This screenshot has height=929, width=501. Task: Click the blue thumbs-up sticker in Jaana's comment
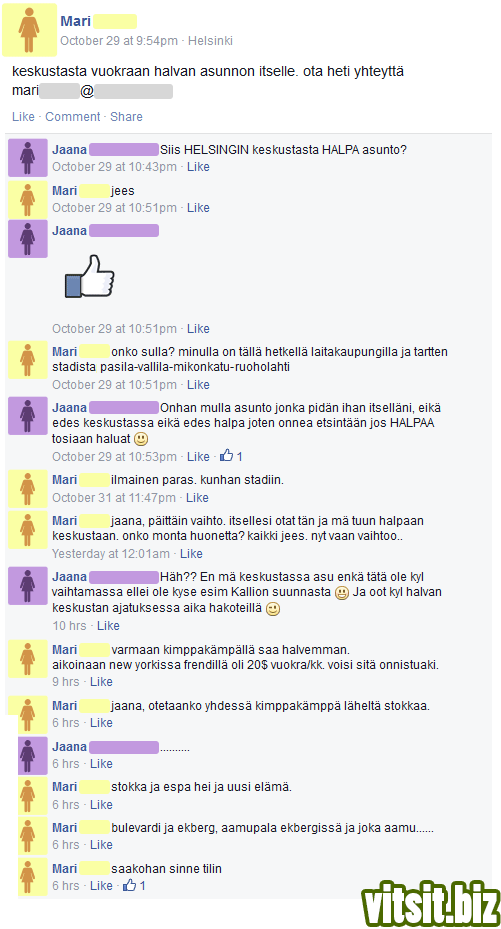pyautogui.click(x=89, y=276)
